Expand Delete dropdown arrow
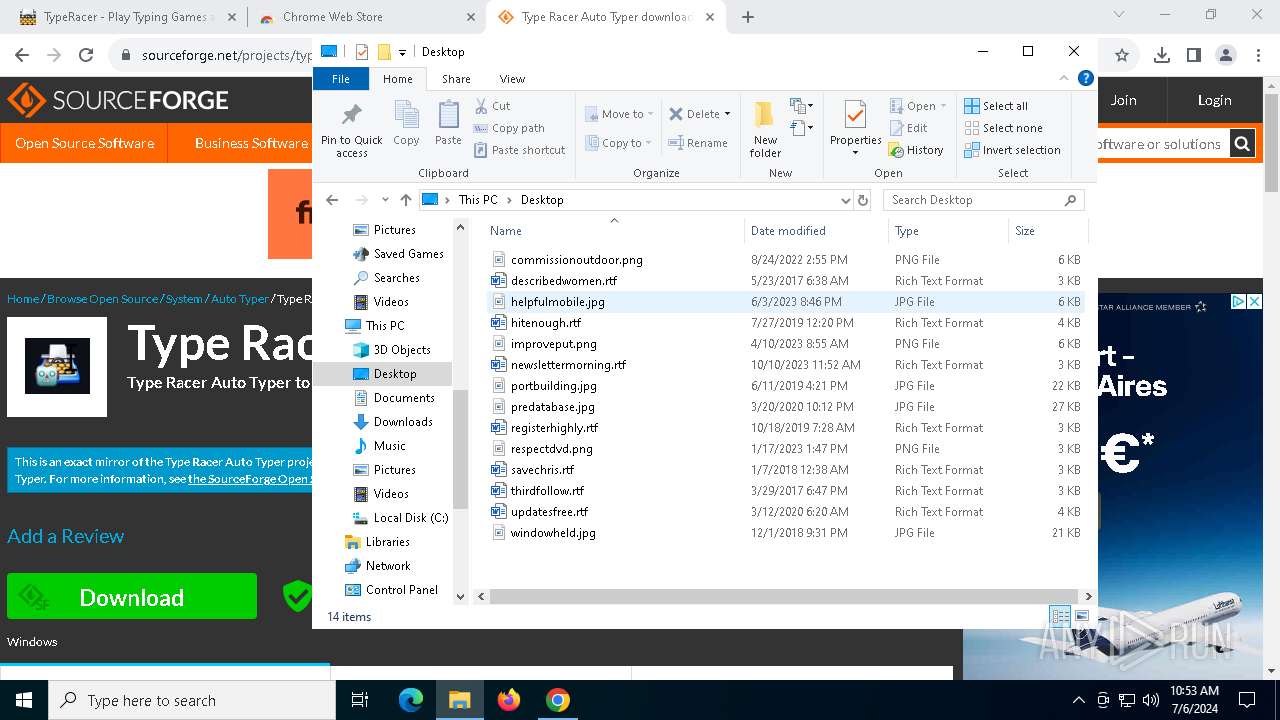The width and height of the screenshot is (1280, 720). tap(727, 114)
